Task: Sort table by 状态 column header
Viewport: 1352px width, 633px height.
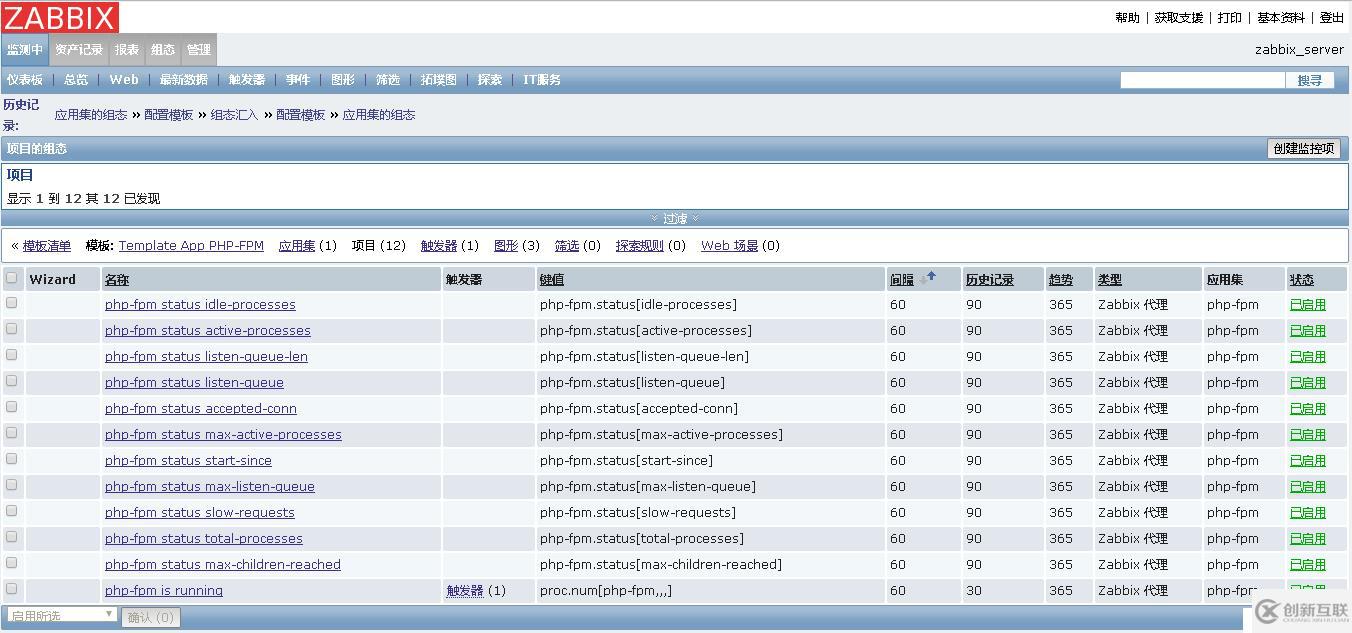Action: pos(1302,280)
